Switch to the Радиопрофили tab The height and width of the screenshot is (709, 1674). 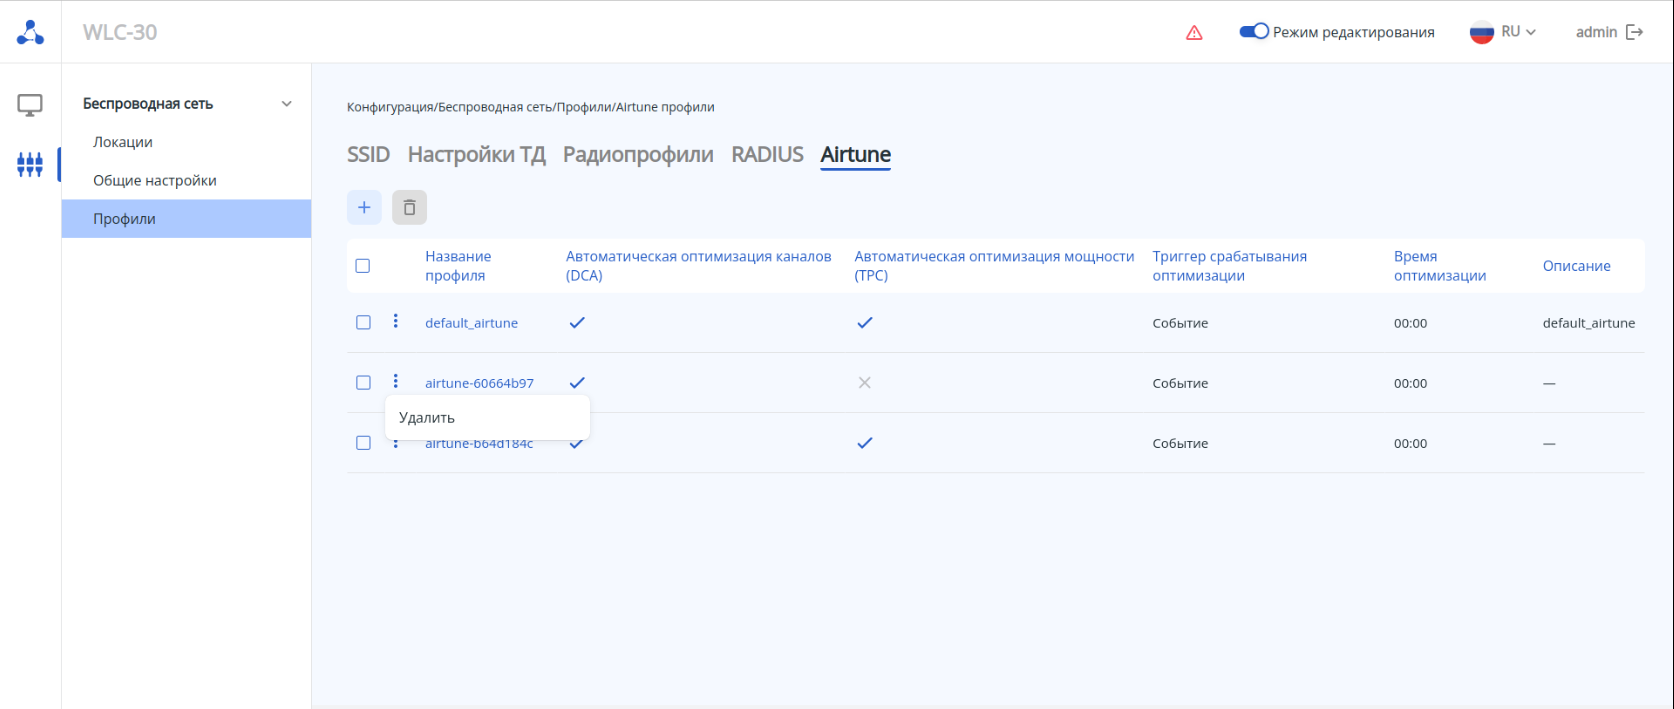(638, 154)
